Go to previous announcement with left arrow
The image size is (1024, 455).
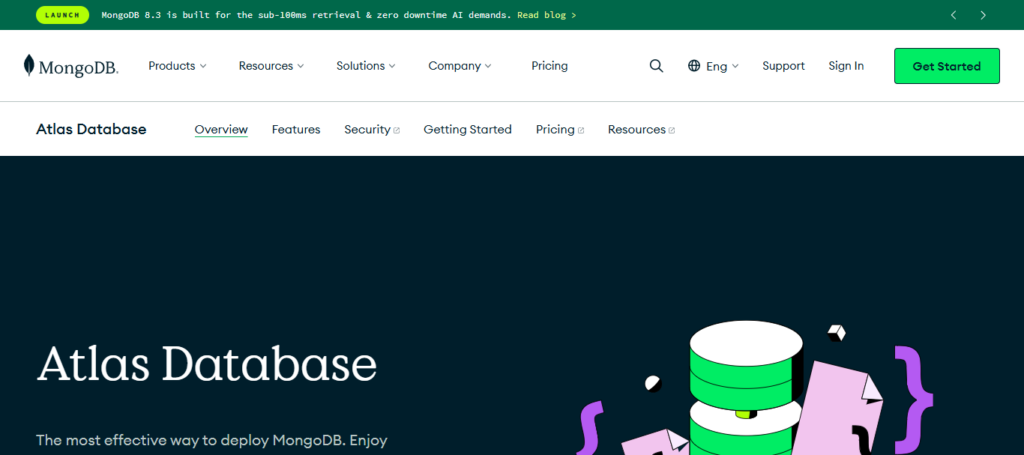pos(953,15)
